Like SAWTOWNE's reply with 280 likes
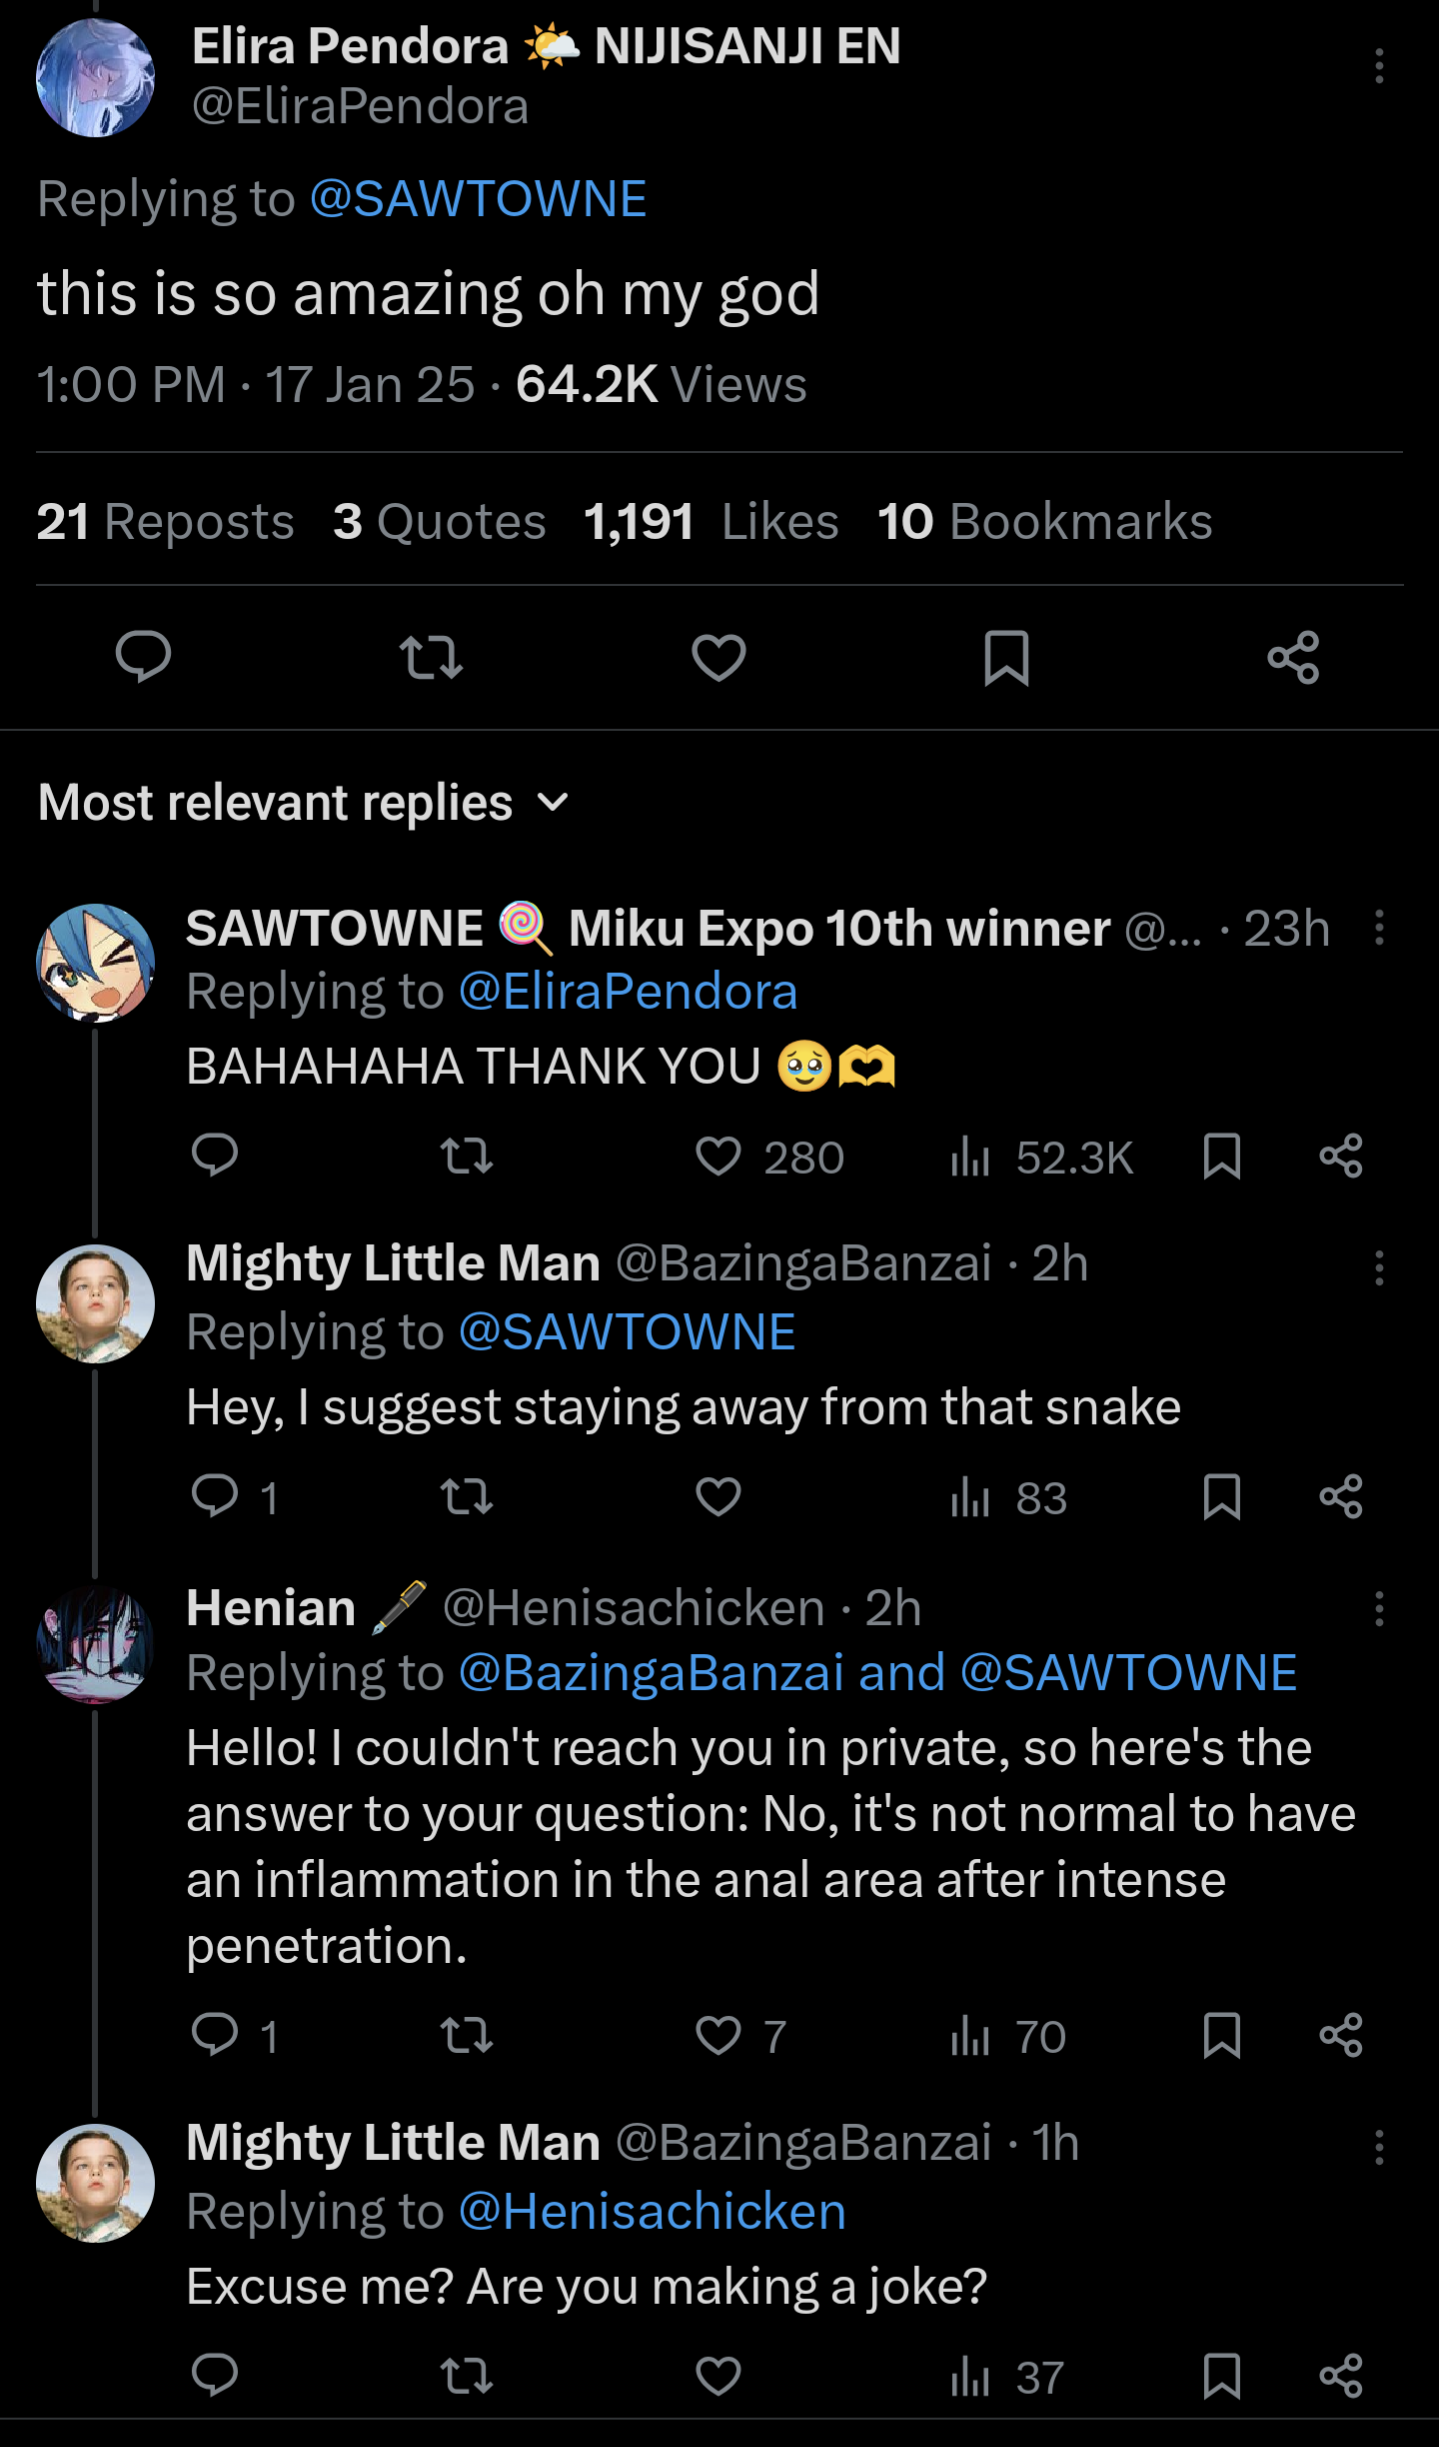 (719, 1157)
